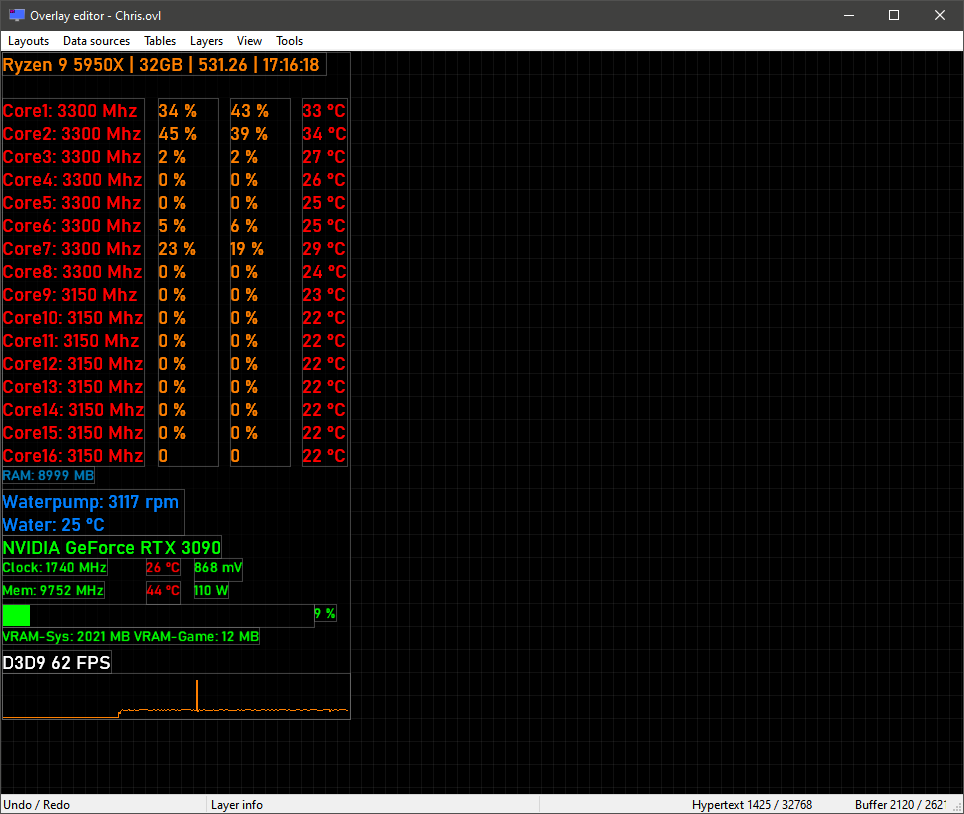Click the Layer info status bar field
This screenshot has width=964, height=814.
click(x=373, y=804)
